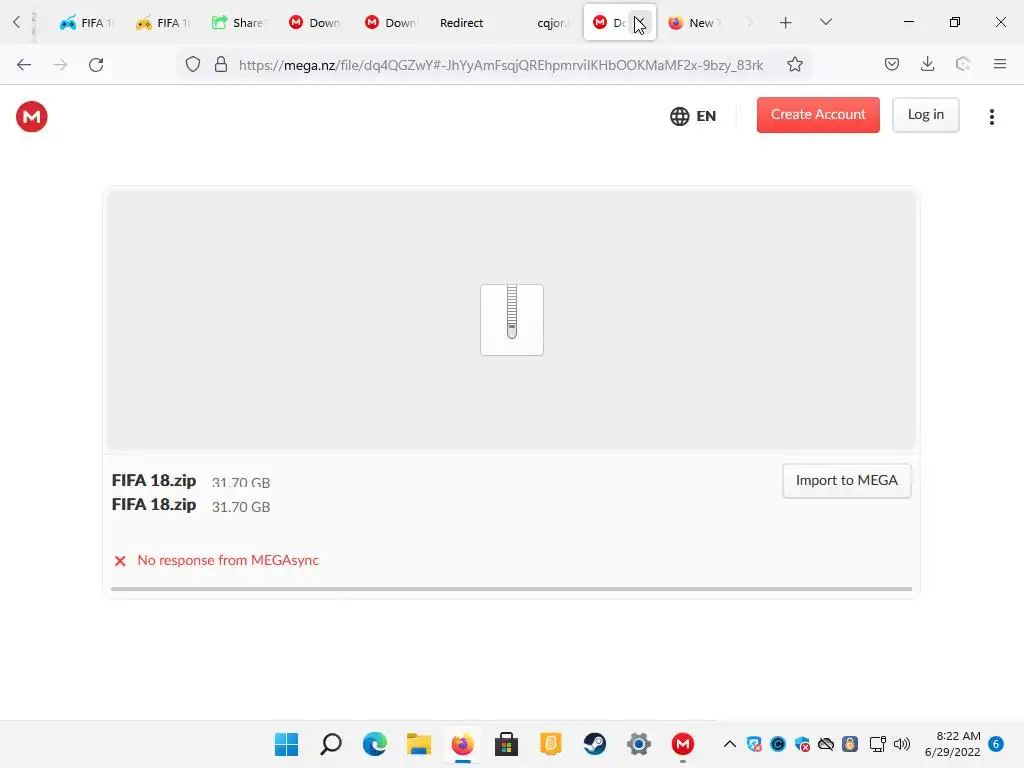The width and height of the screenshot is (1024, 768).
Task: Open the browser downloads panel
Action: (927, 64)
